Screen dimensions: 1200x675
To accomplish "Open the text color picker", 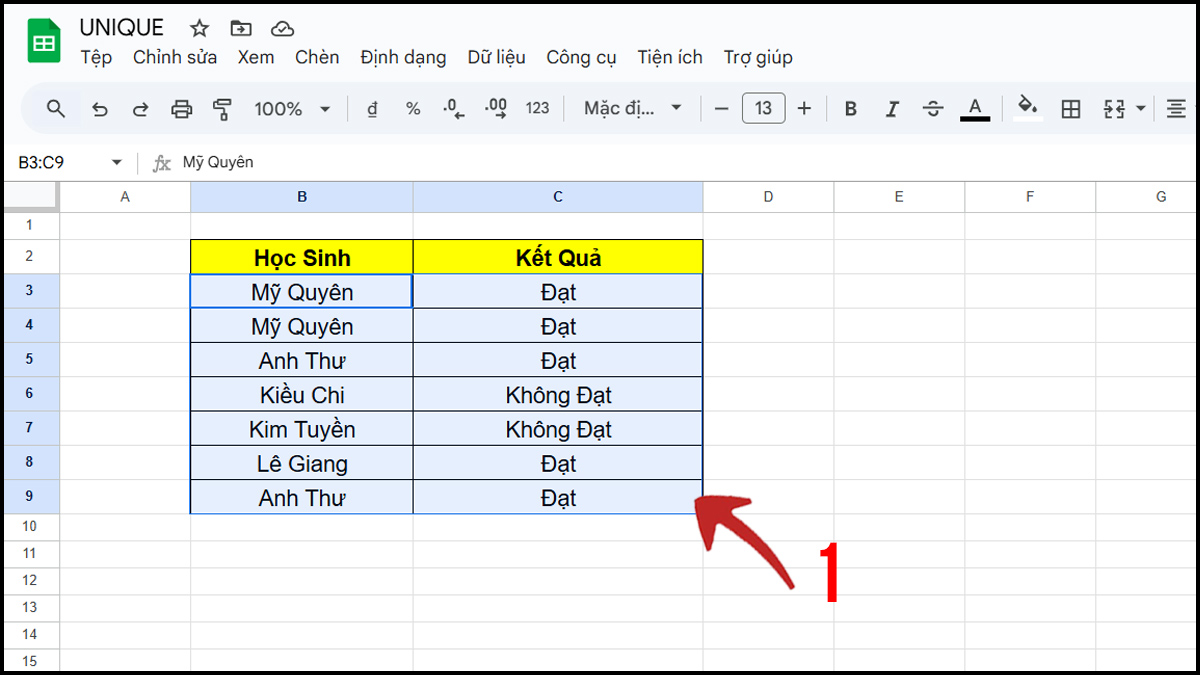I will 974,108.
